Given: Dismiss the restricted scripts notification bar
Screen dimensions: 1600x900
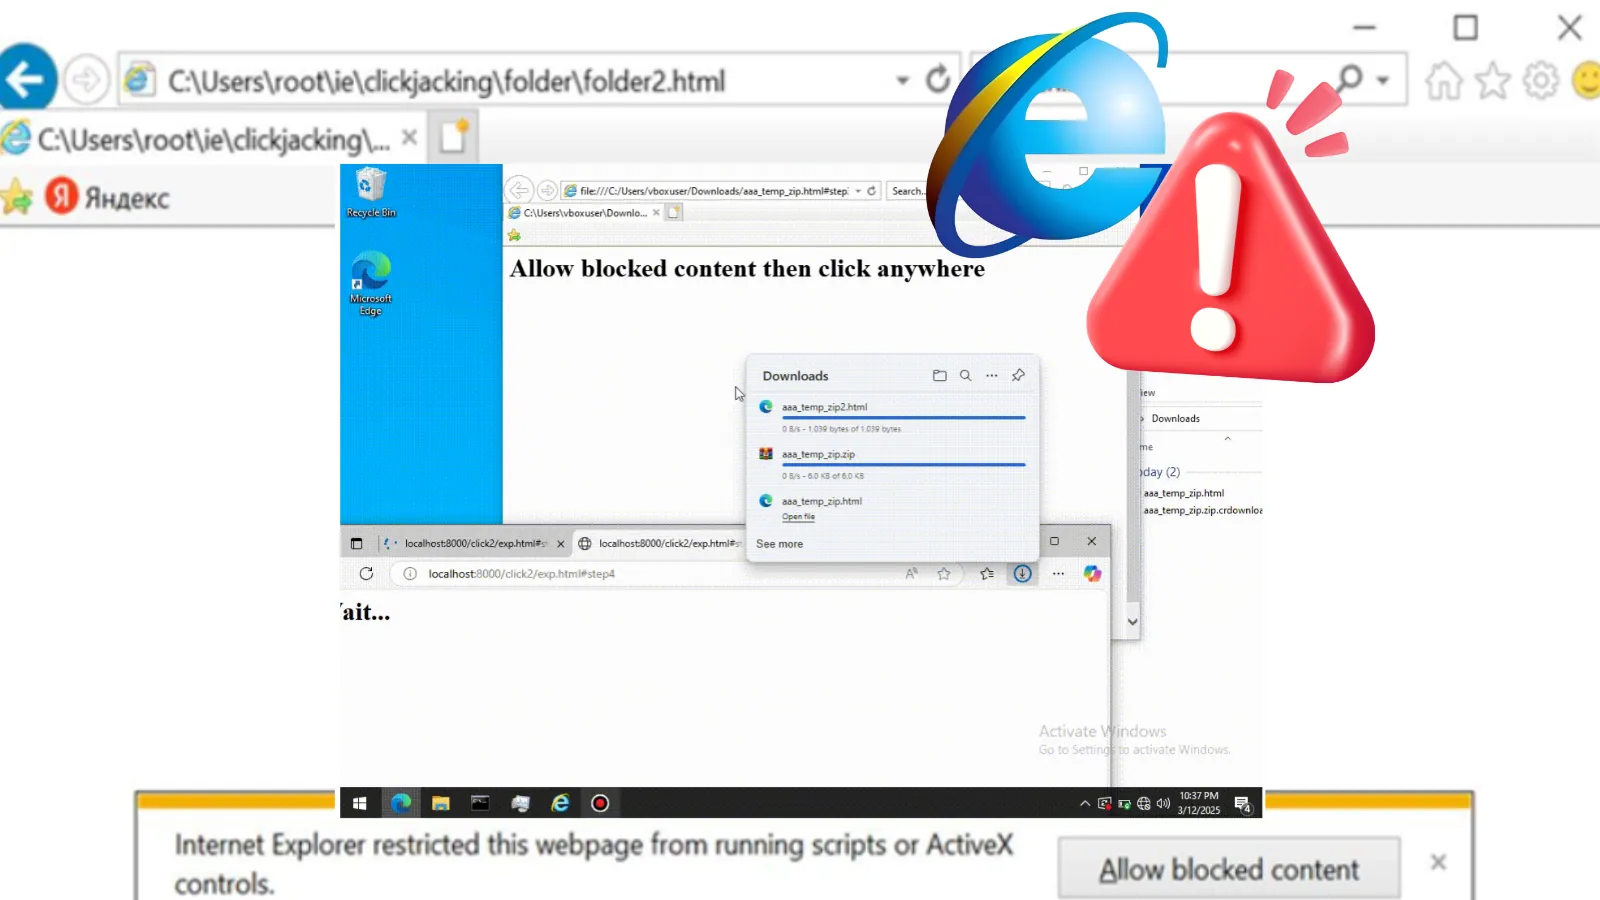Looking at the screenshot, I should [1438, 862].
